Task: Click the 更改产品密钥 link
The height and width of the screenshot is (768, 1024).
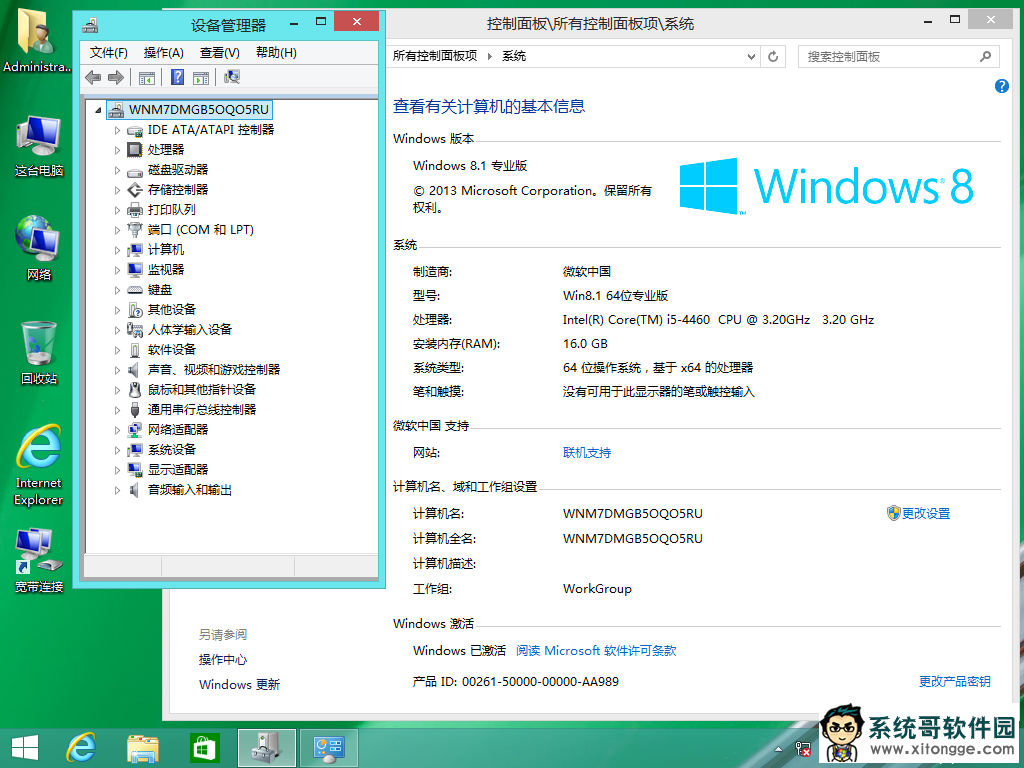Action: (954, 681)
